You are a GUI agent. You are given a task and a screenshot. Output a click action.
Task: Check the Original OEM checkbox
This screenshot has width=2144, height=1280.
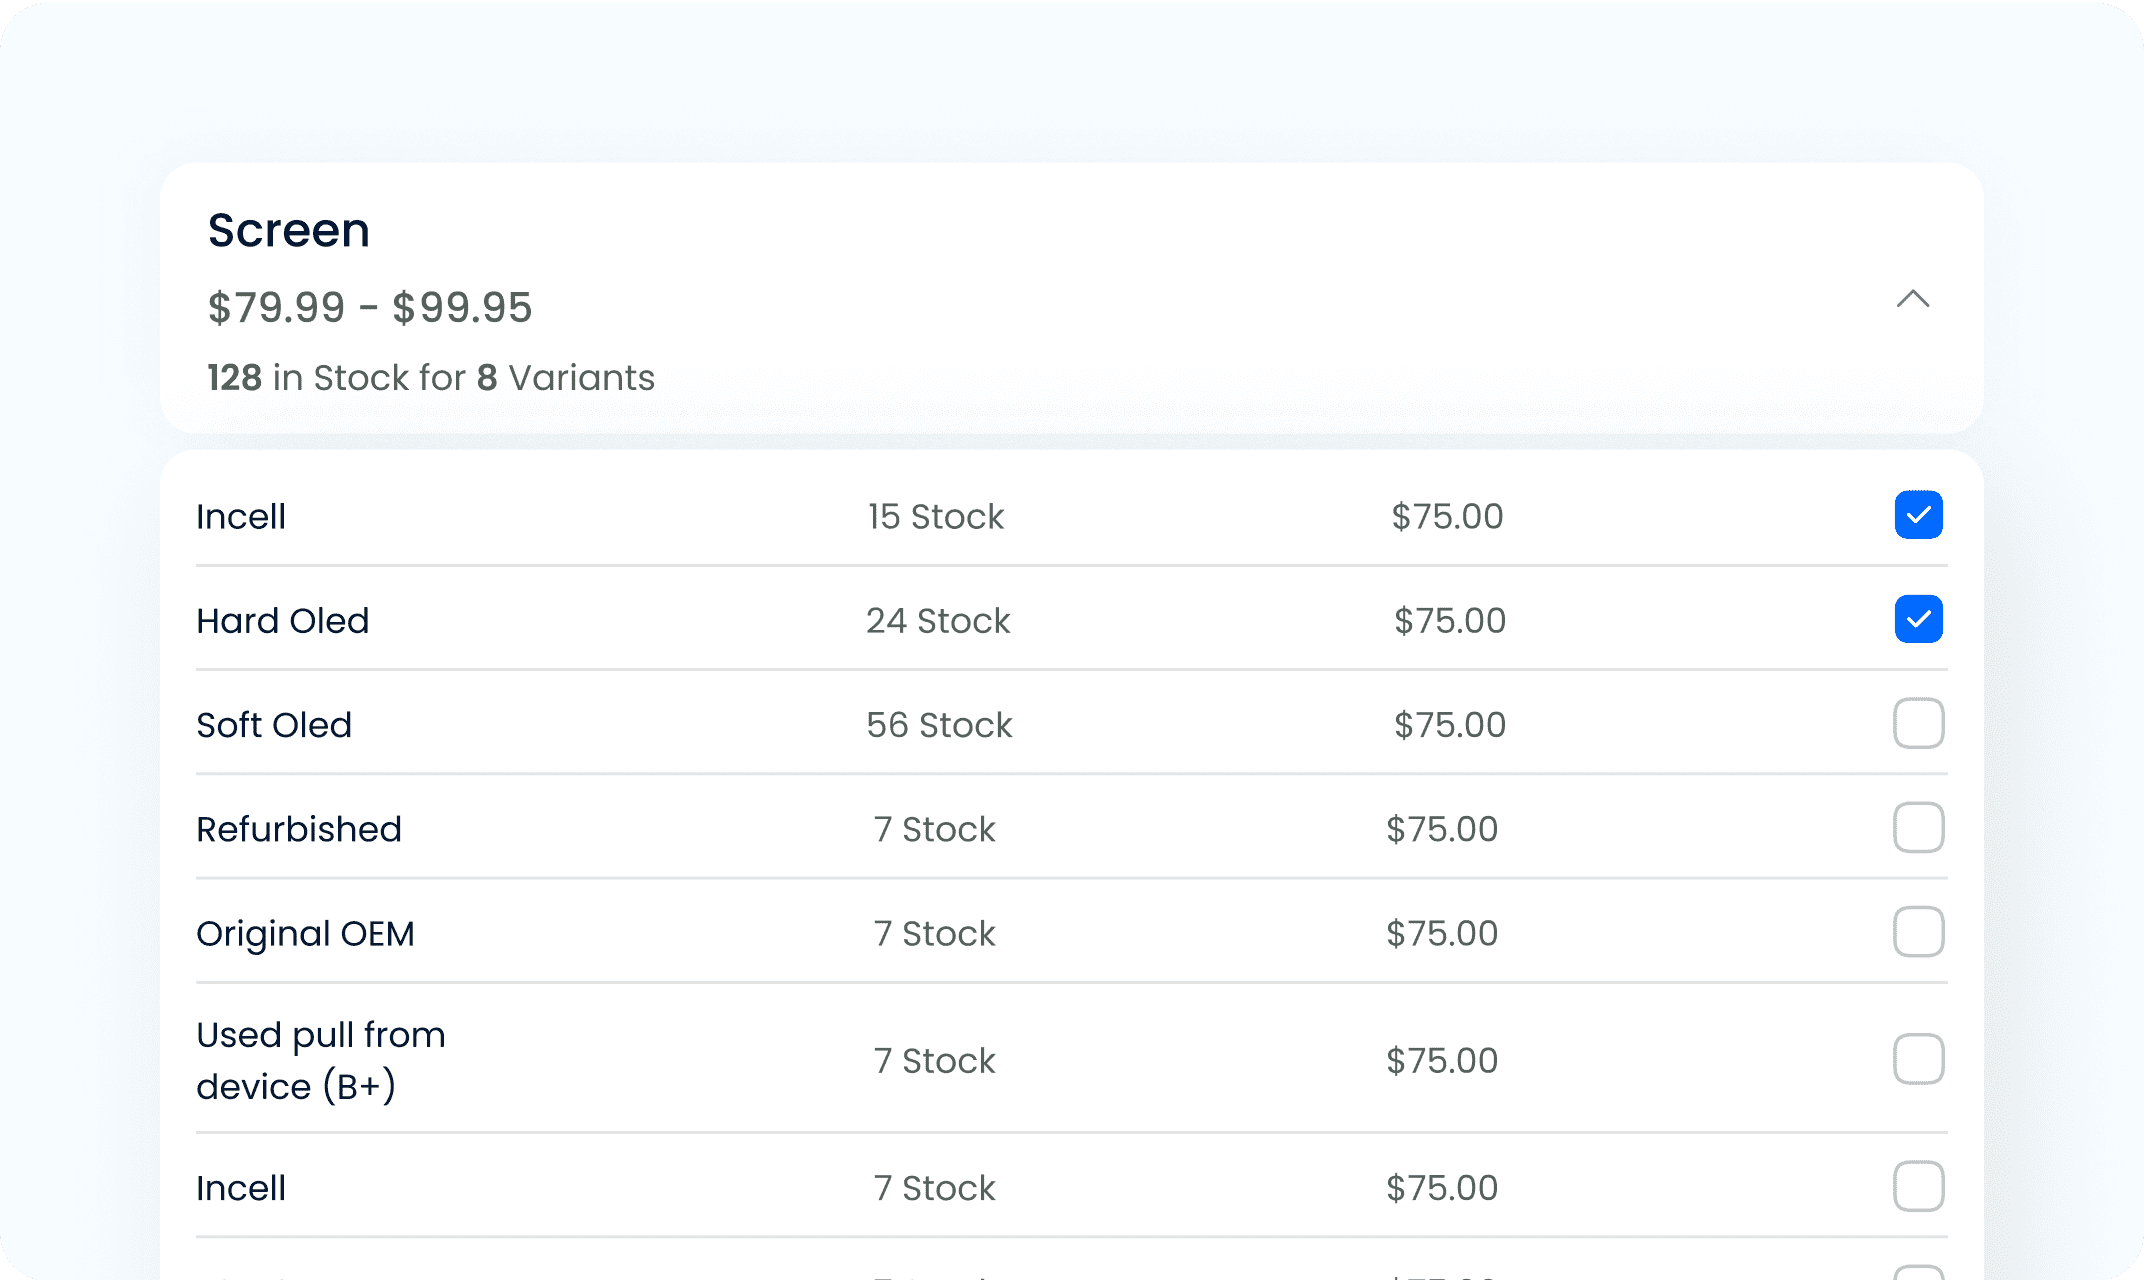click(x=1918, y=932)
